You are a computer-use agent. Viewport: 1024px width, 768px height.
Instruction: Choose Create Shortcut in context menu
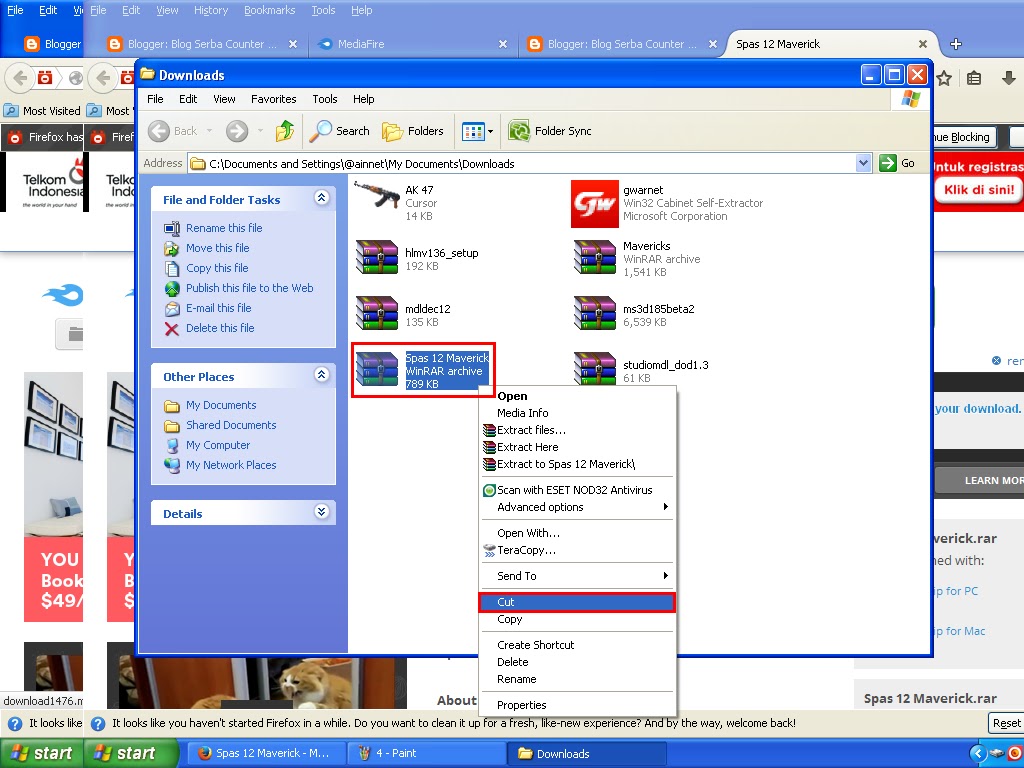point(577,645)
